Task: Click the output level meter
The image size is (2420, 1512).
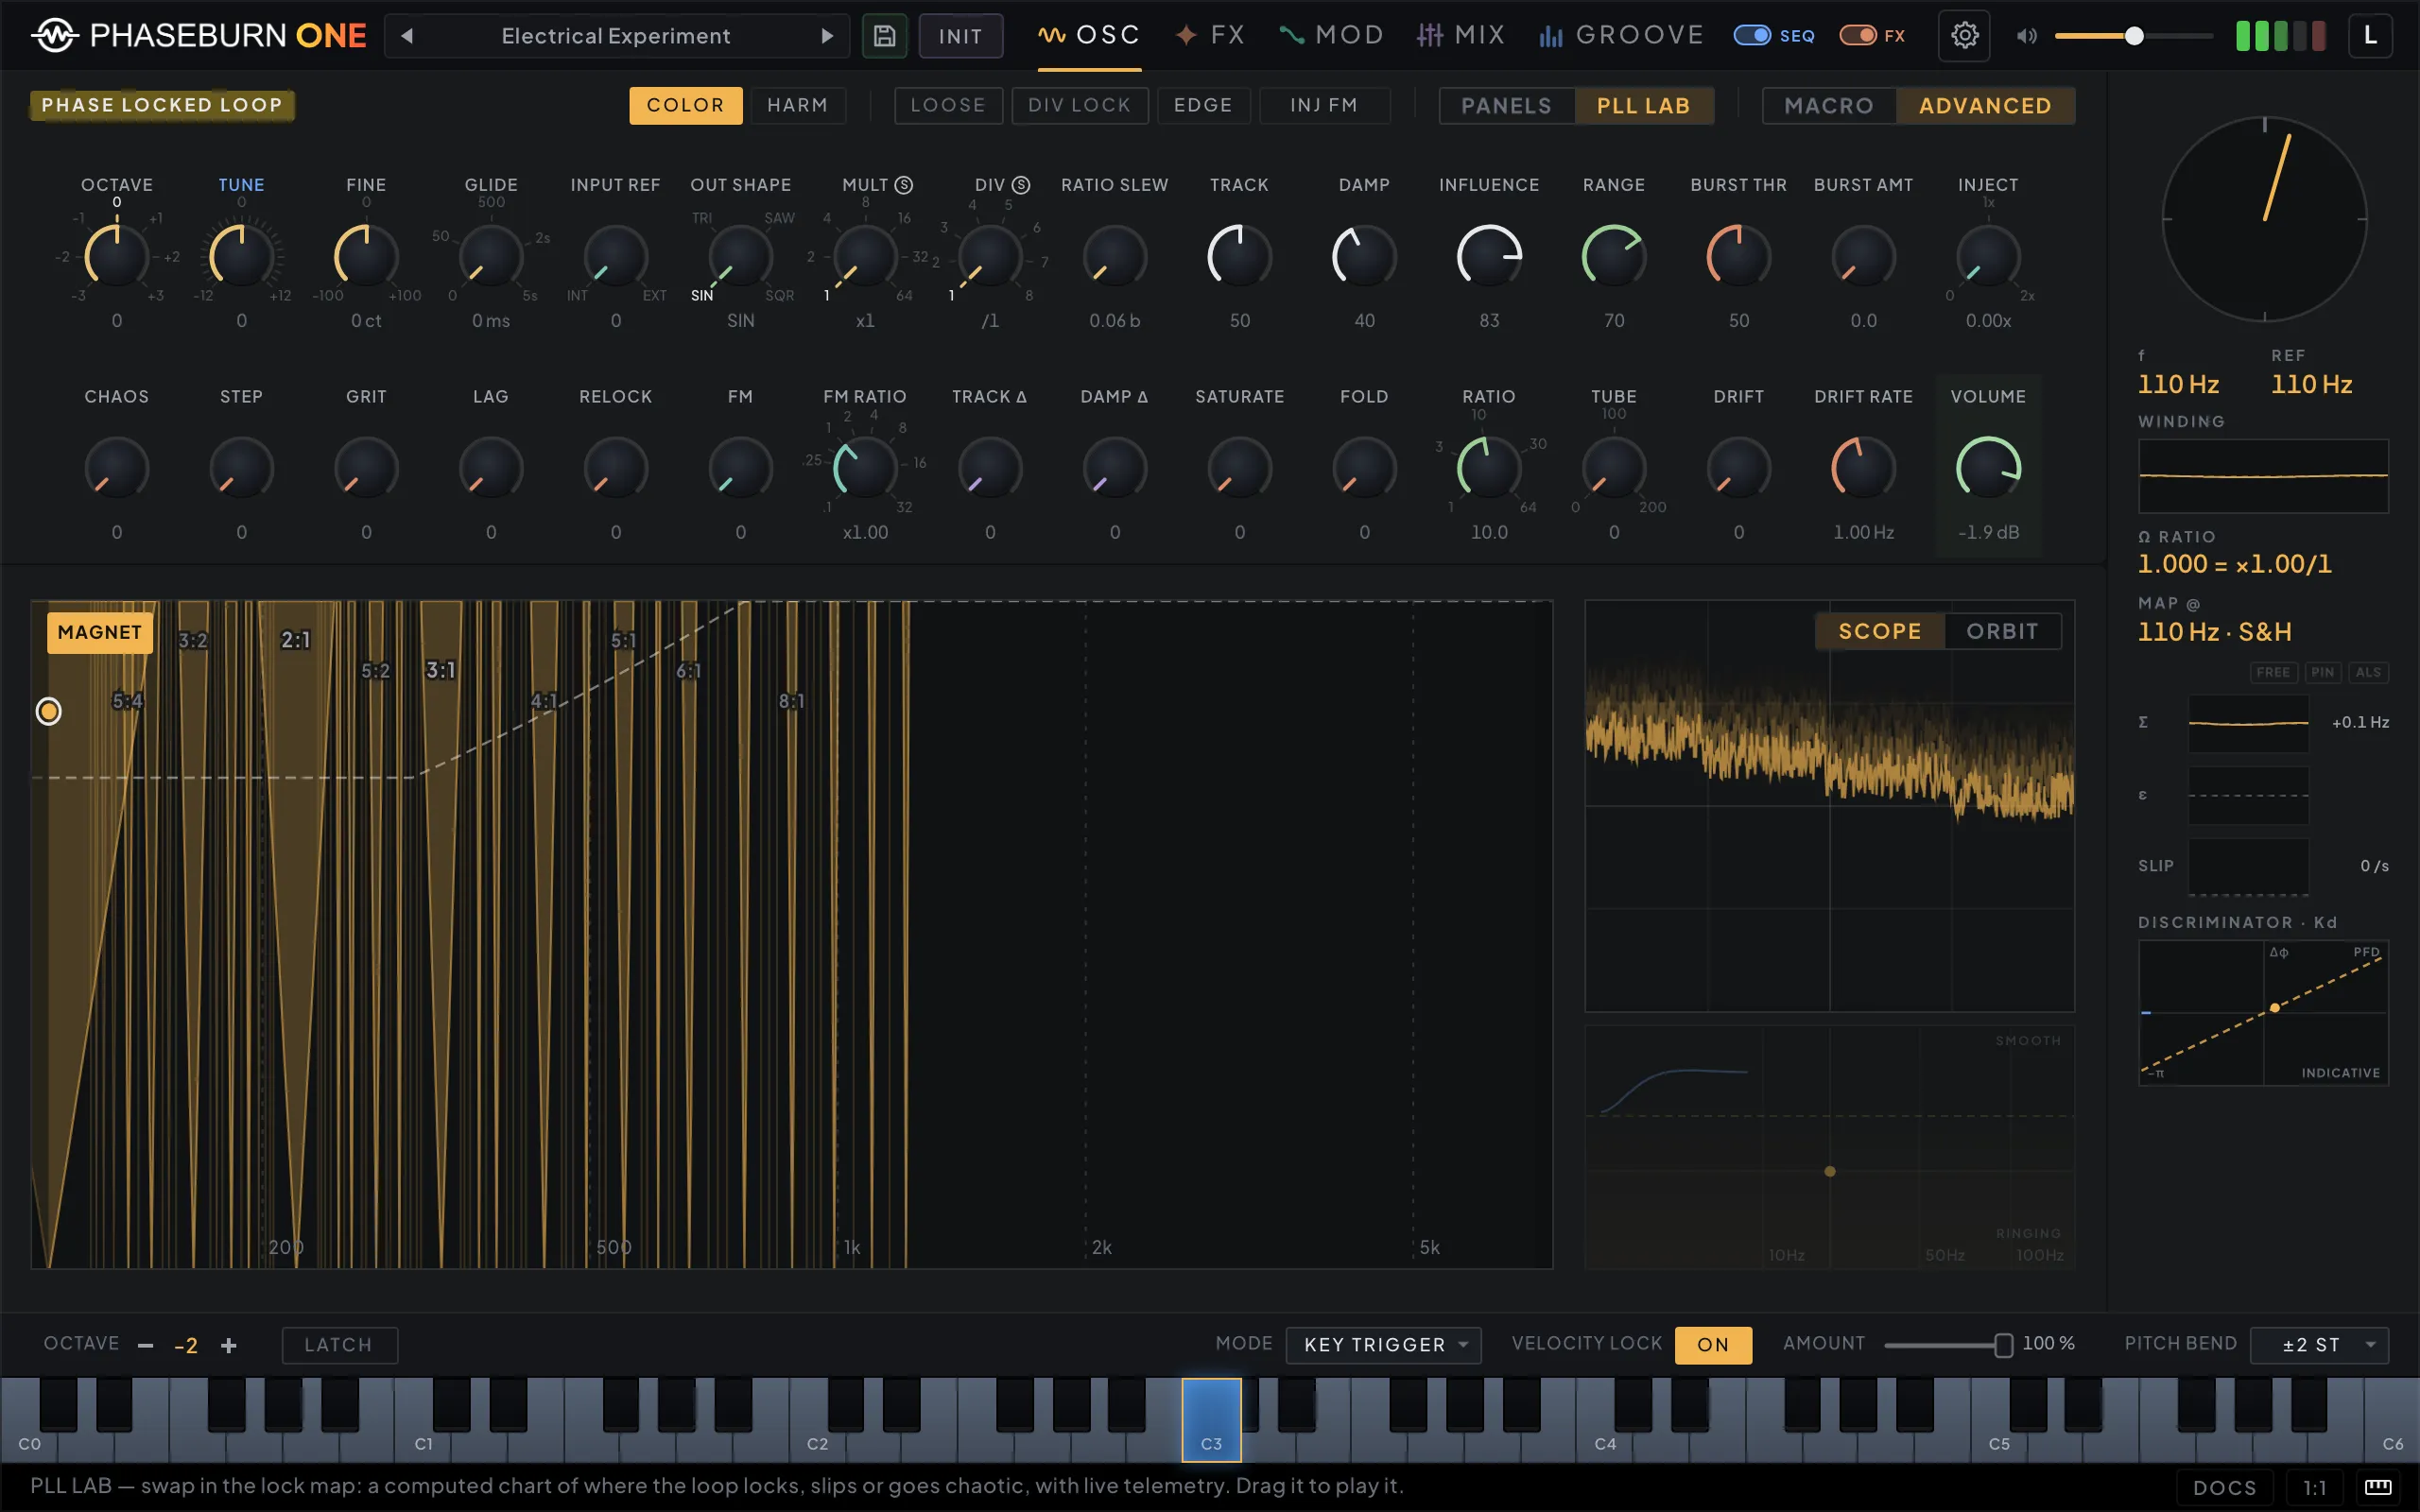Action: [x=2281, y=36]
